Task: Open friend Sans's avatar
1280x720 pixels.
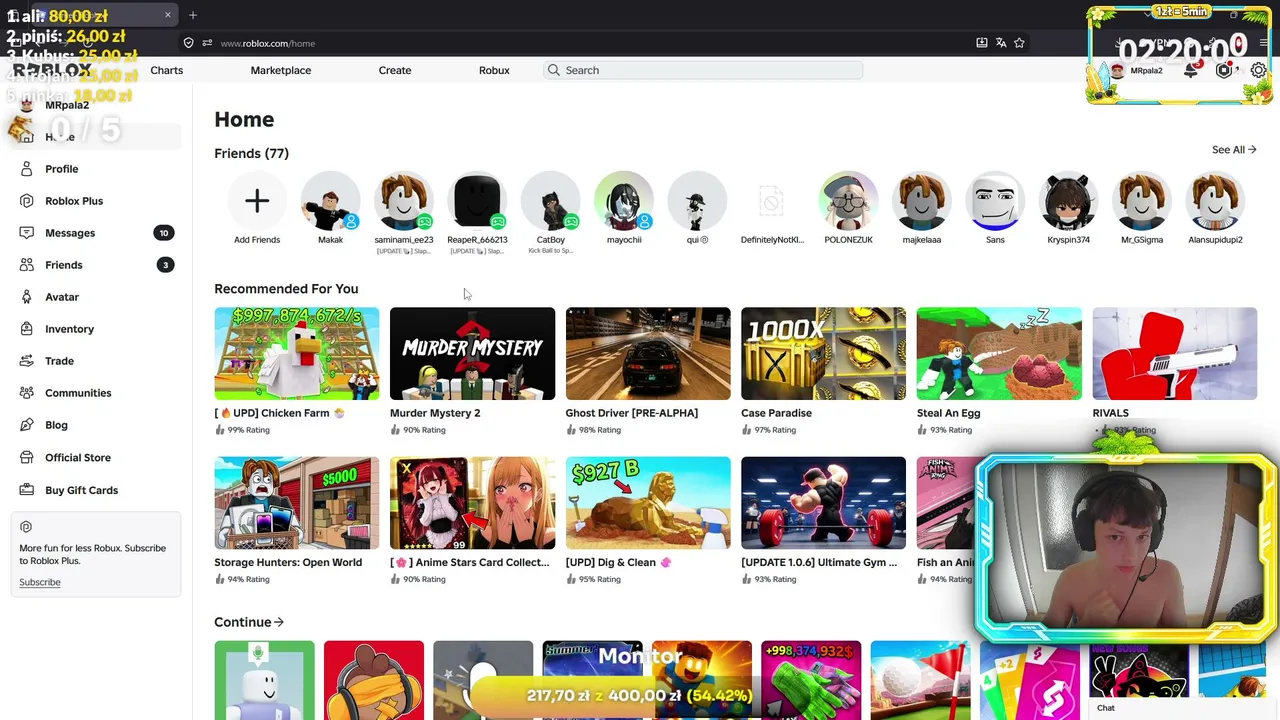Action: coord(995,201)
